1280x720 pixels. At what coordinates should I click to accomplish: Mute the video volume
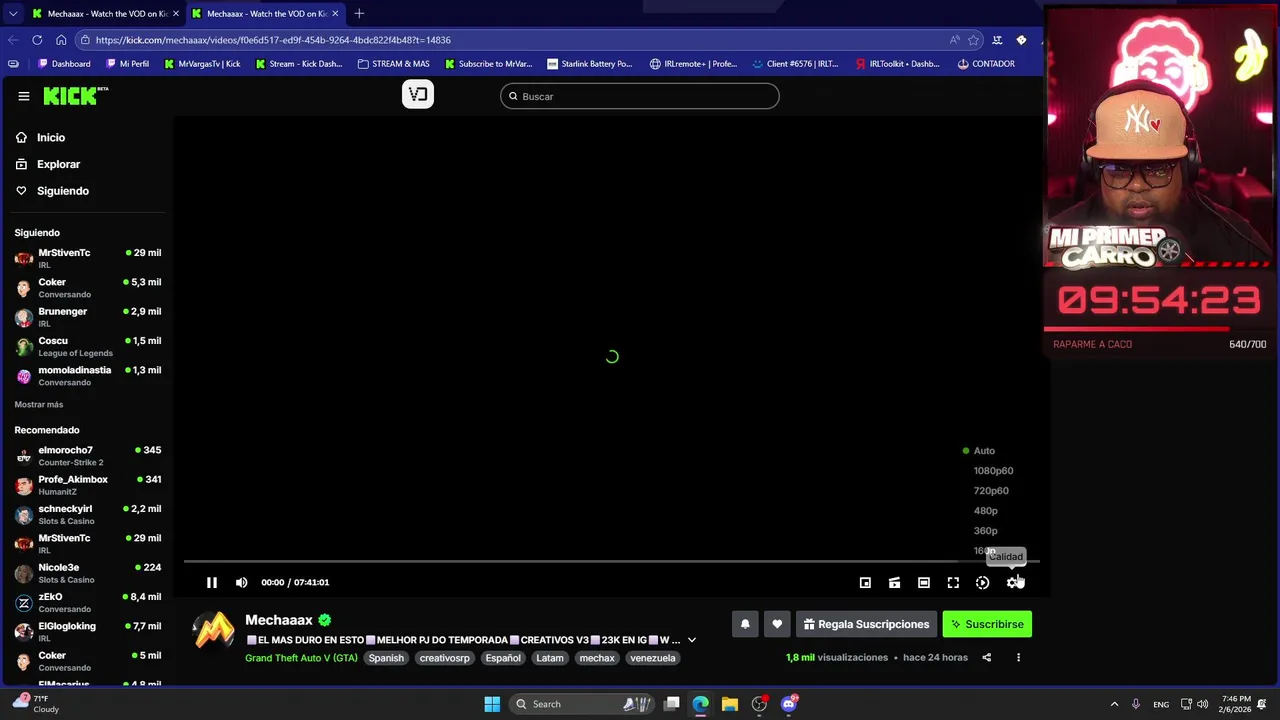pos(241,582)
